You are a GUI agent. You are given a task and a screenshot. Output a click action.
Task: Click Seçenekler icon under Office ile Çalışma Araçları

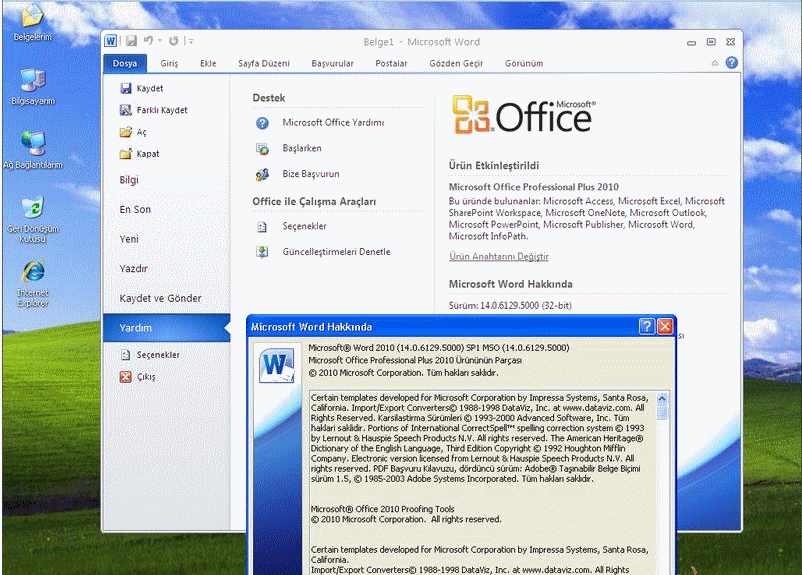262,227
